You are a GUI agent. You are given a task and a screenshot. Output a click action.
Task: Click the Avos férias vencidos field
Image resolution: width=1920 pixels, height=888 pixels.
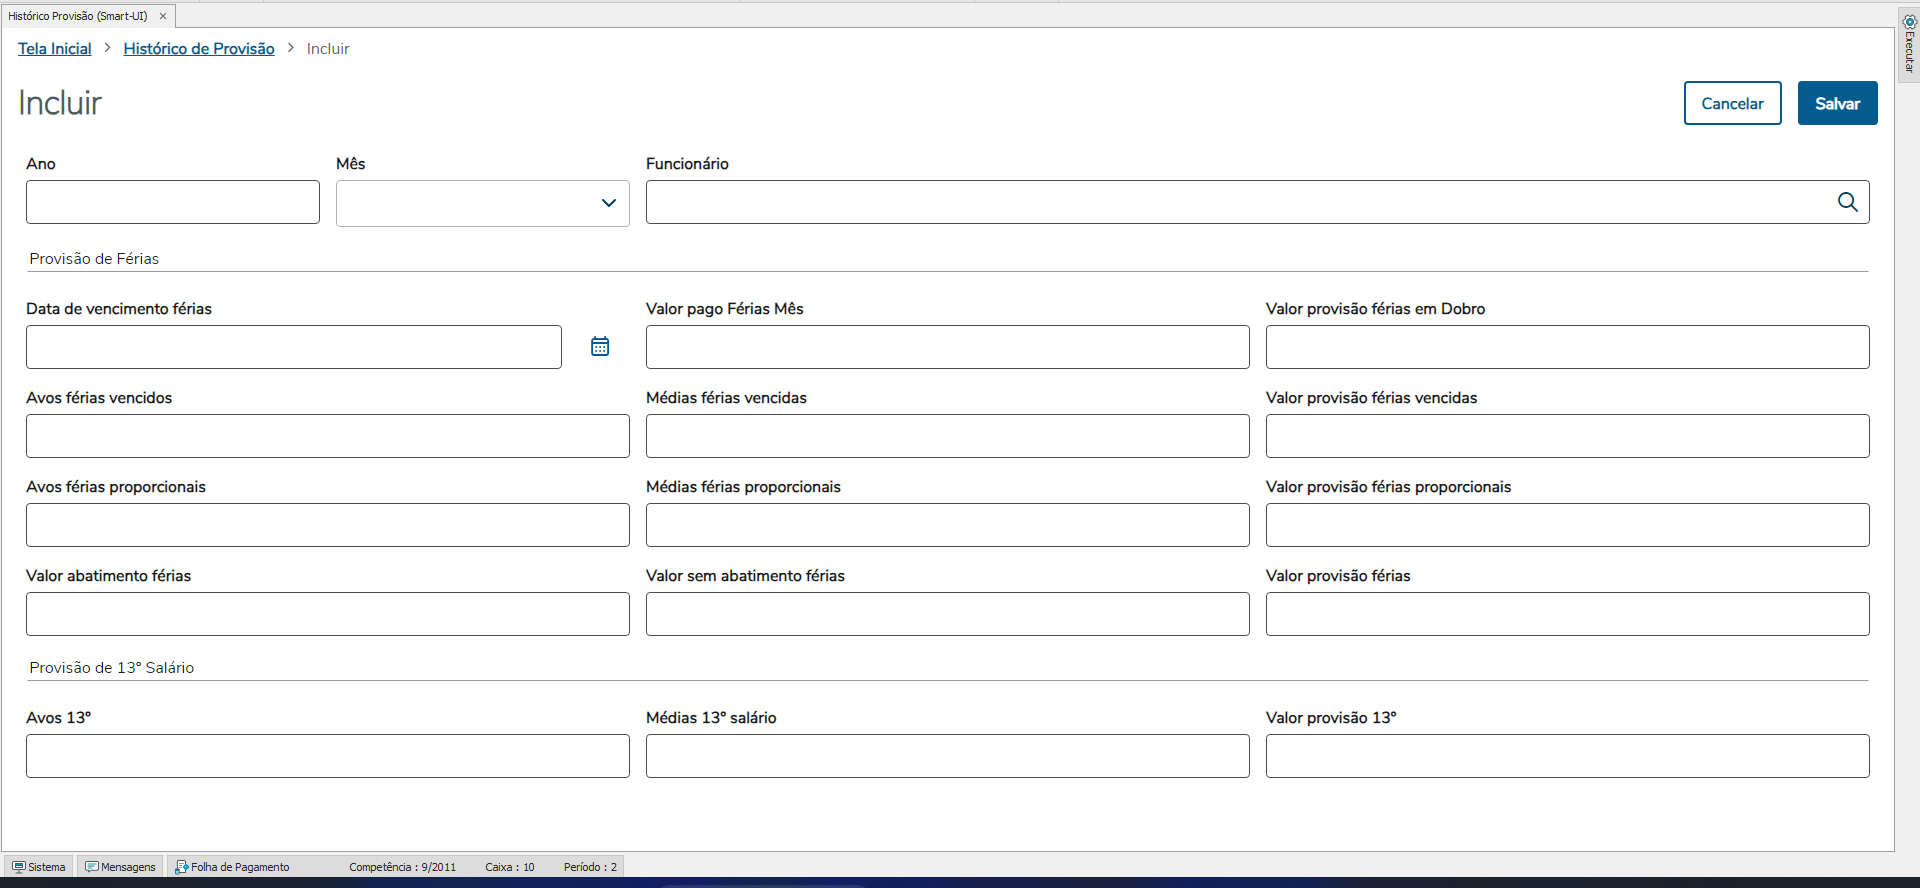(x=327, y=436)
